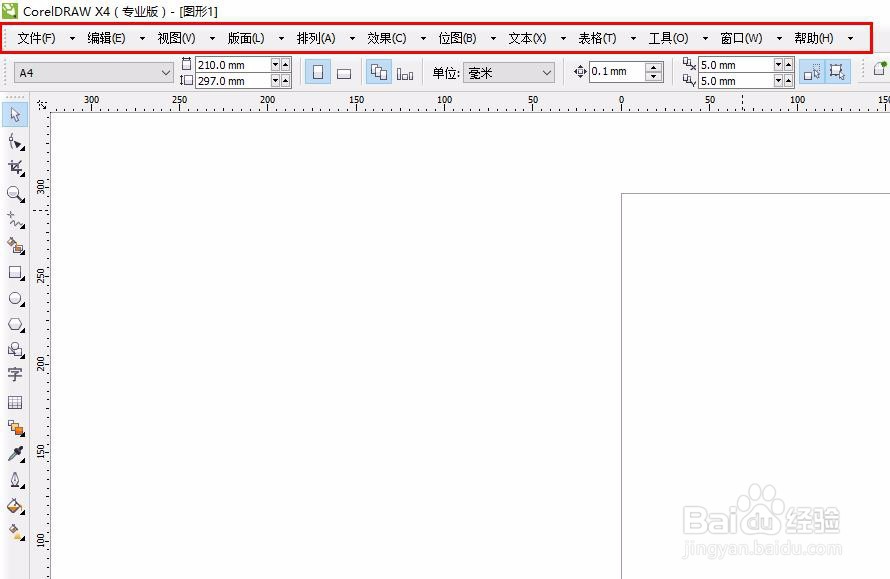The width and height of the screenshot is (890, 579).
Task: Click the duplicate X 5.0 mm field
Action: click(x=736, y=65)
